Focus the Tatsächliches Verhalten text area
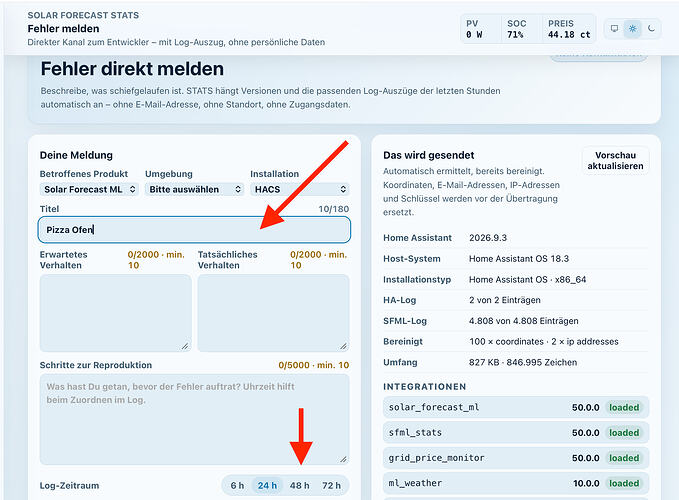Screen dimensions: 679x500 coord(273,313)
